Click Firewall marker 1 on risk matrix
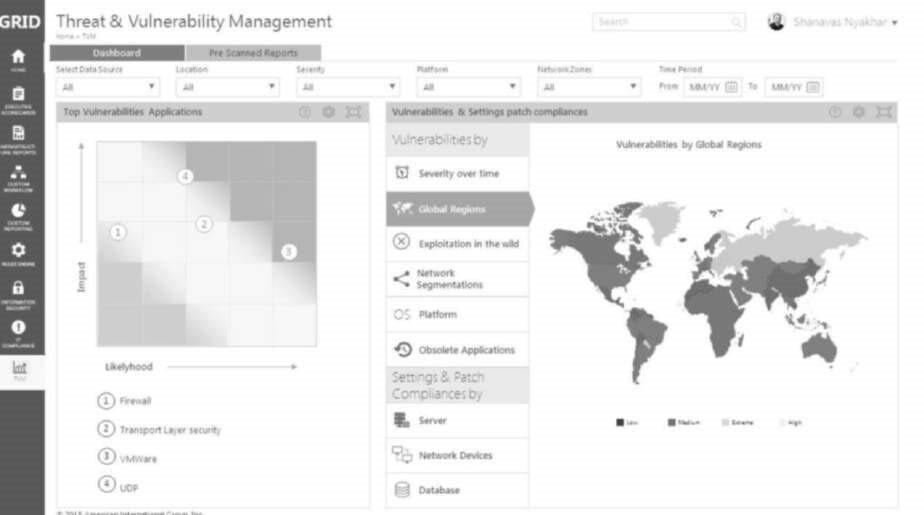Image resolution: width=924 pixels, height=515 pixels. coord(118,232)
